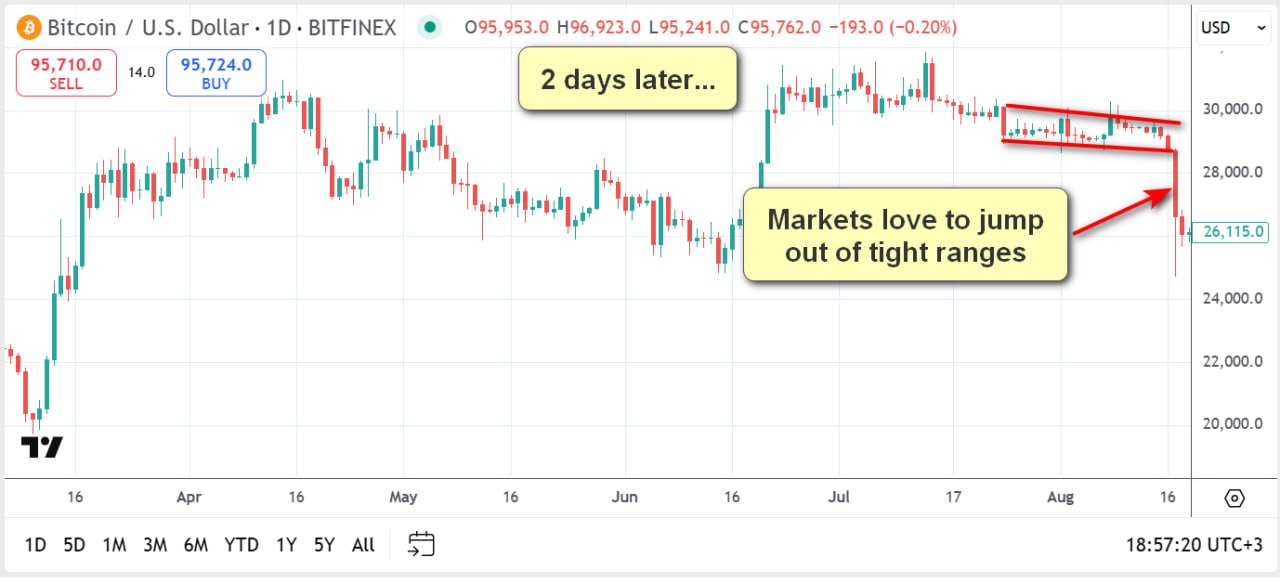Choose the 1Y time range

(x=286, y=545)
